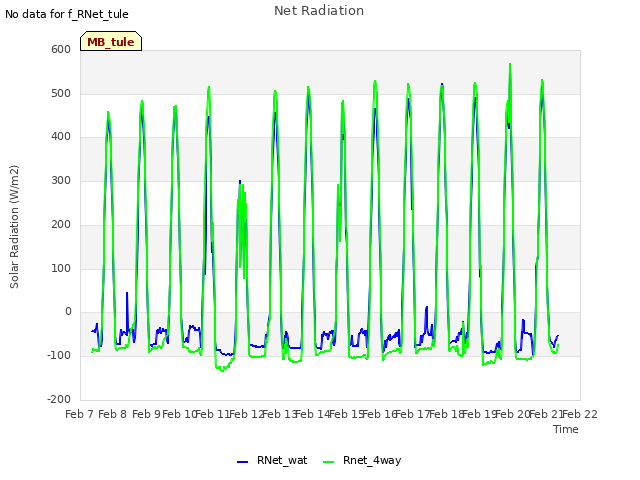
Task: Click the 200 y-axis tick label
Action: pos(61,224)
